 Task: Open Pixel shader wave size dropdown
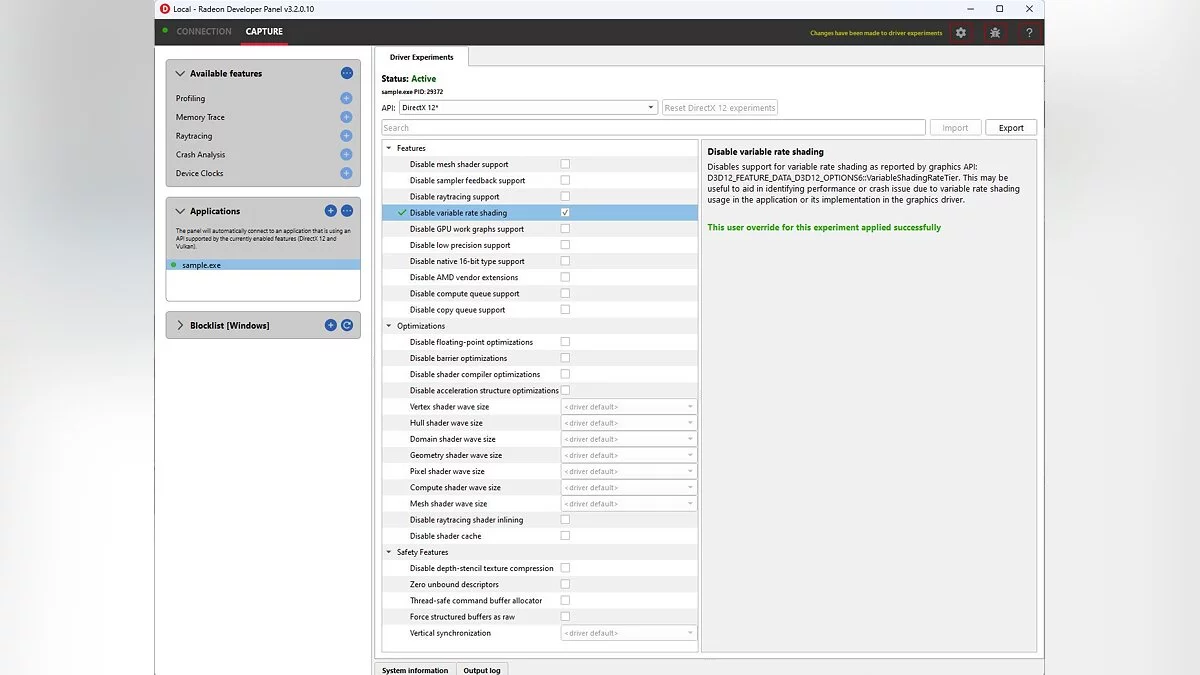(x=628, y=471)
